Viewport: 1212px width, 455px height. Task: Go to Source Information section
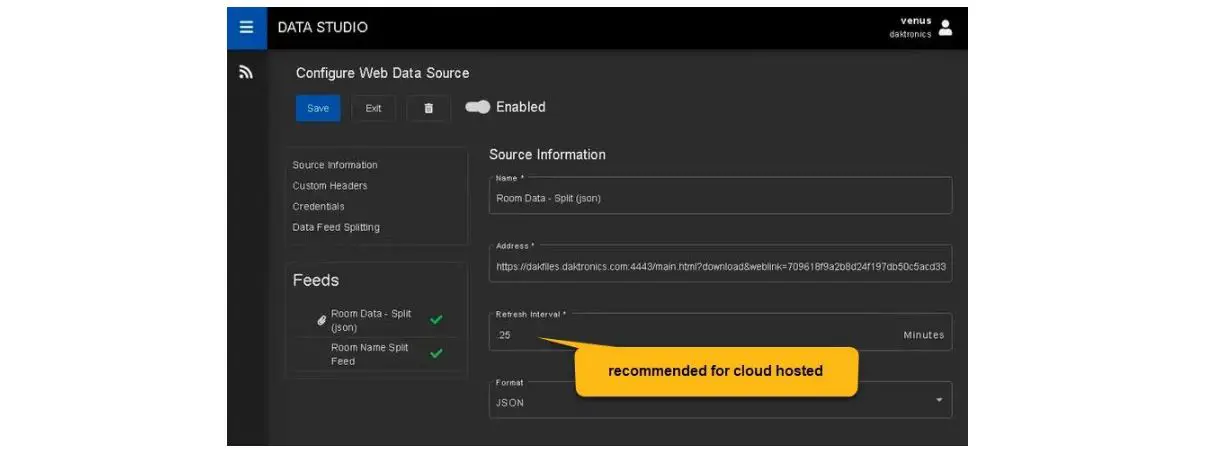(x=335, y=165)
